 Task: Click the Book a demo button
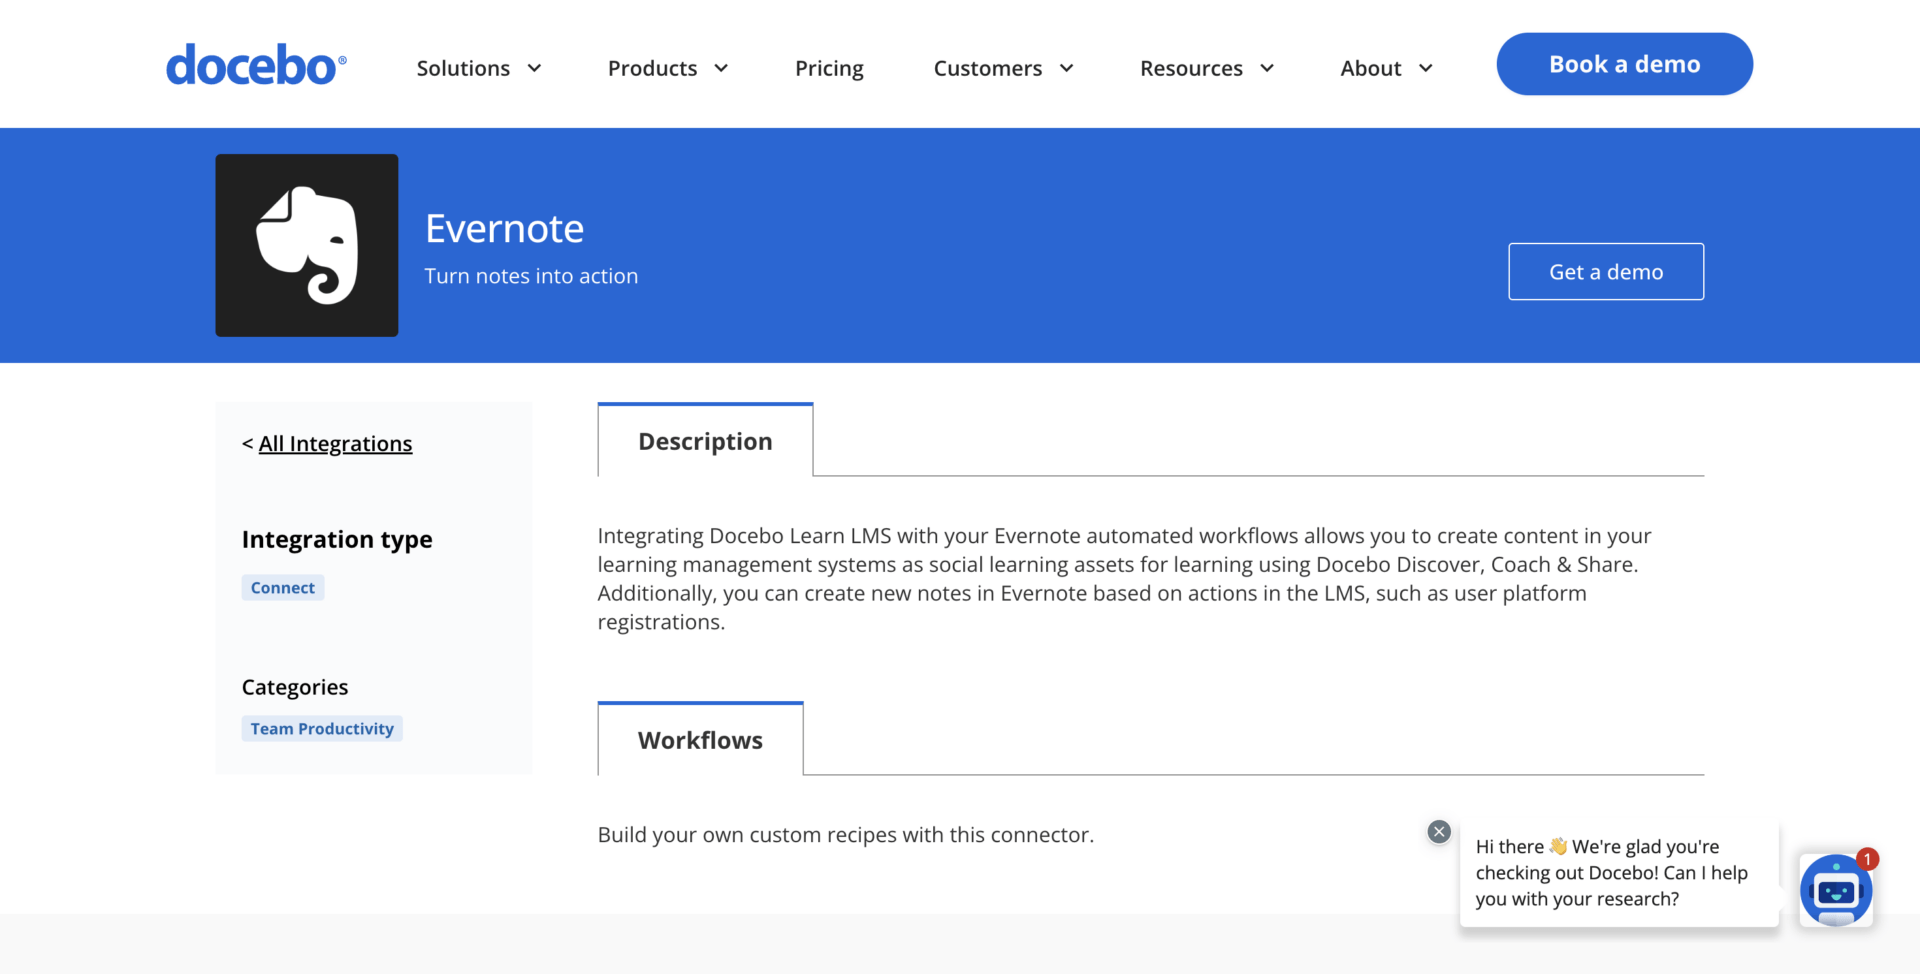1623,63
